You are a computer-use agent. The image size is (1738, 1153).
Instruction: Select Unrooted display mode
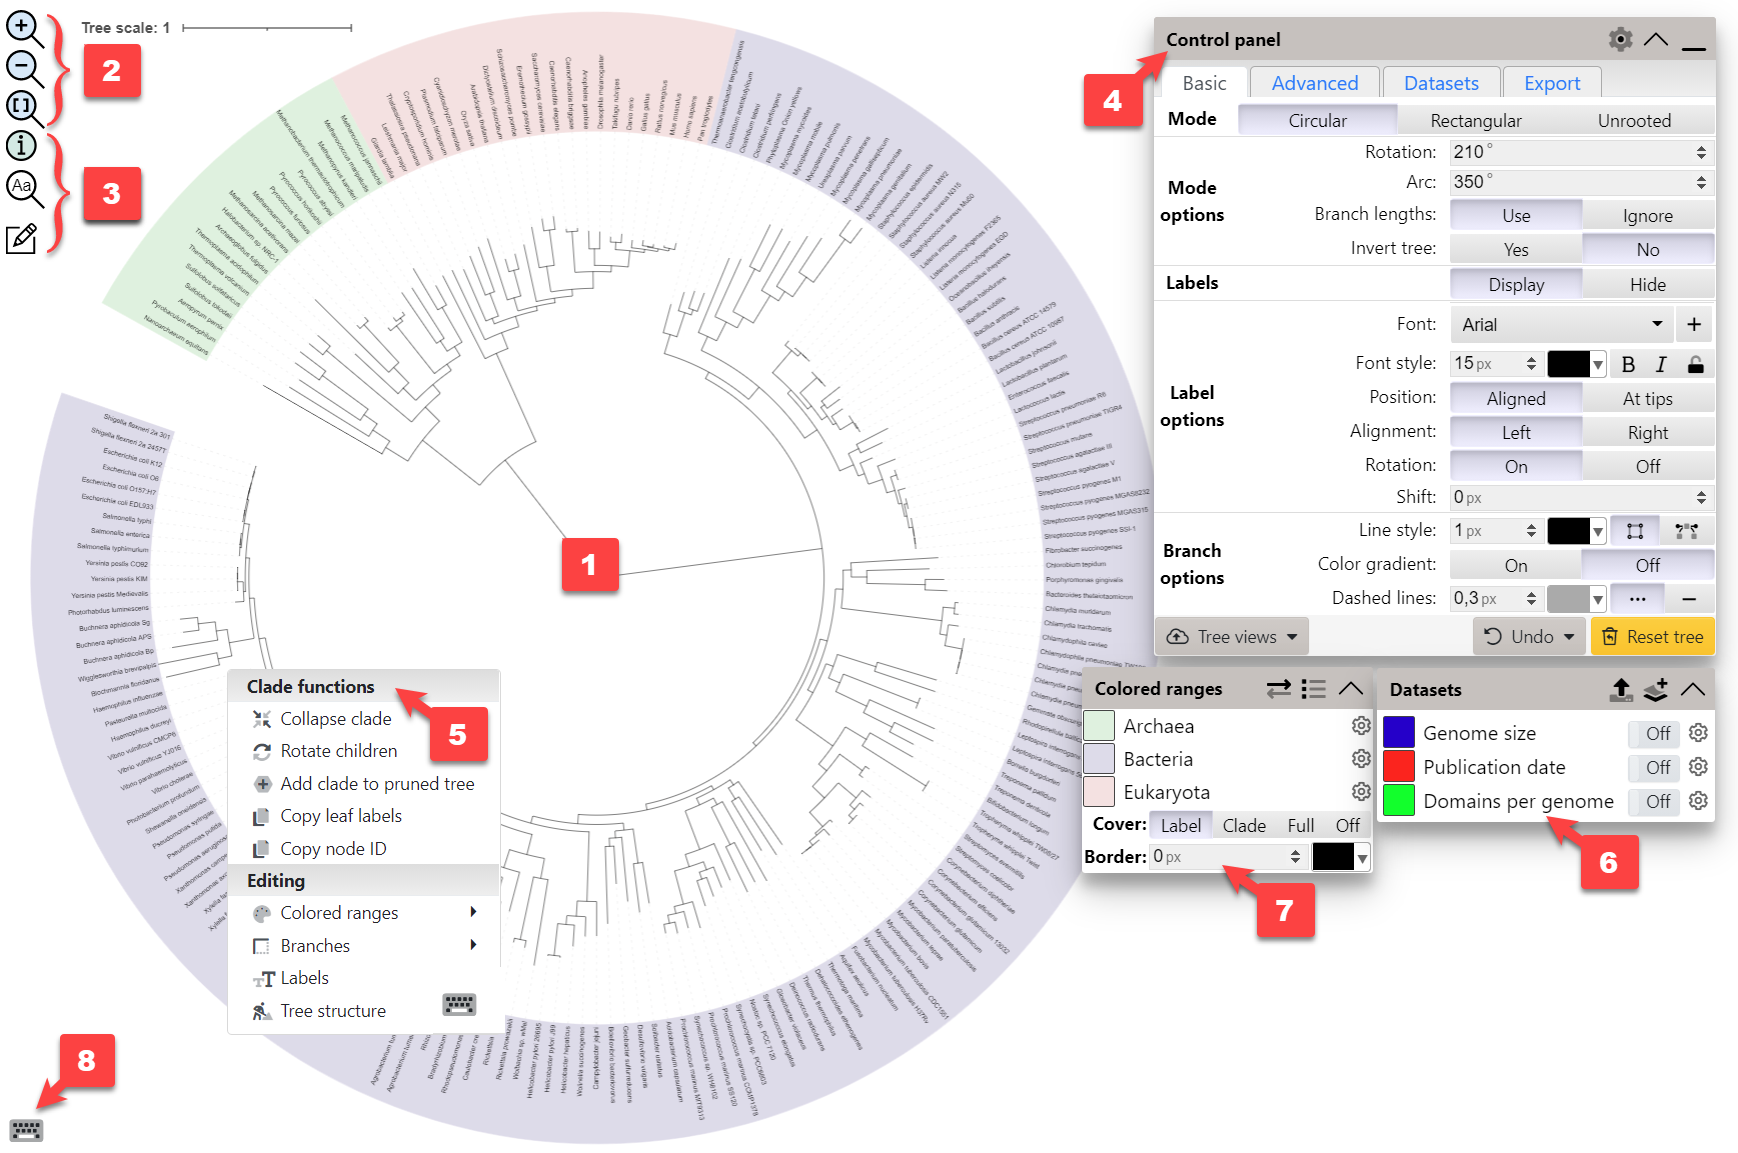(1634, 121)
